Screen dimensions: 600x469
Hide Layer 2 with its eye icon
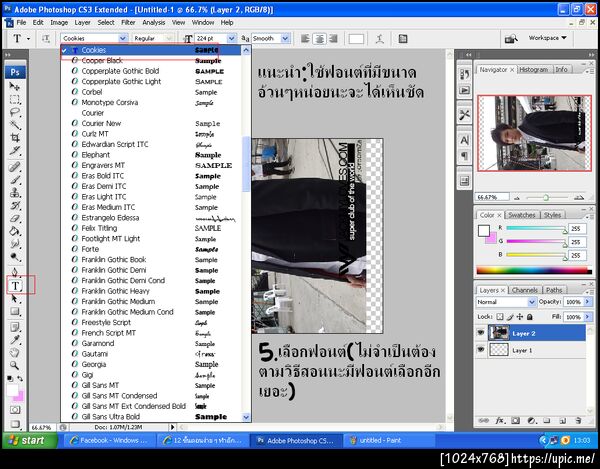[481, 333]
